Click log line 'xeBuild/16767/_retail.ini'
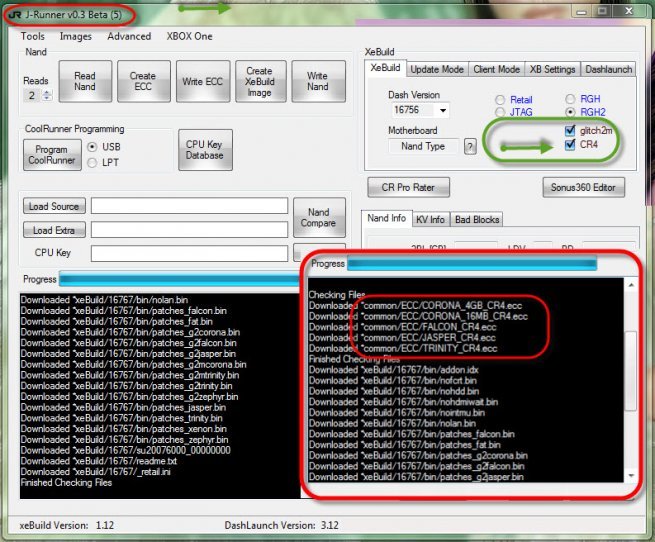The height and width of the screenshot is (542, 655). [x=96, y=472]
